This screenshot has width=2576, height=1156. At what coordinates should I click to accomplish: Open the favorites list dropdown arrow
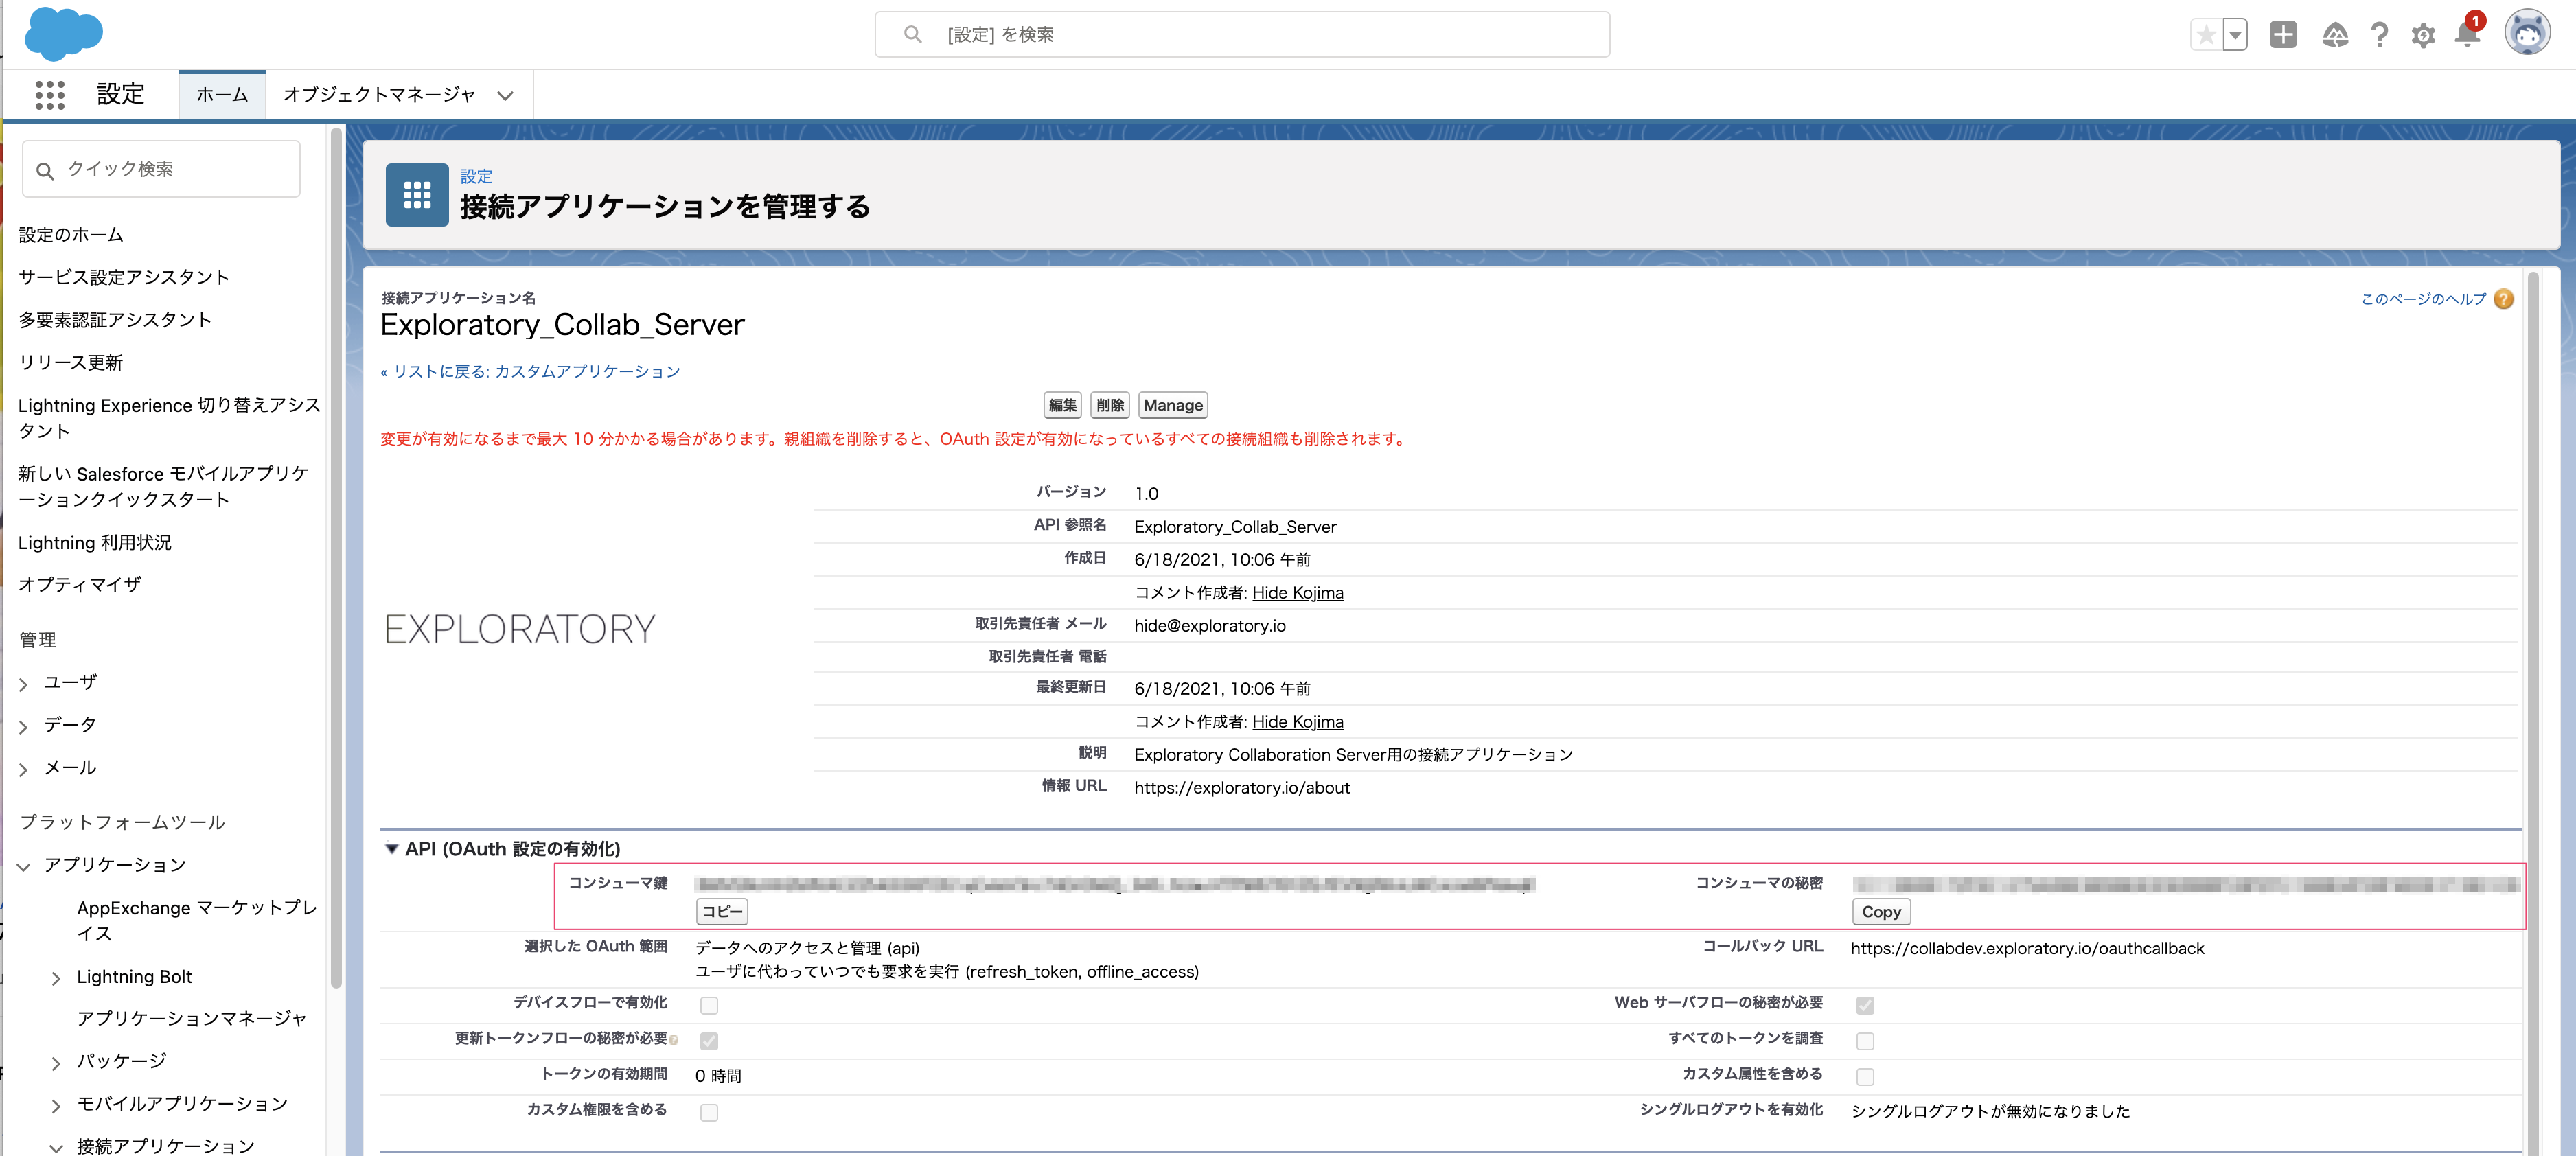pyautogui.click(x=2235, y=35)
